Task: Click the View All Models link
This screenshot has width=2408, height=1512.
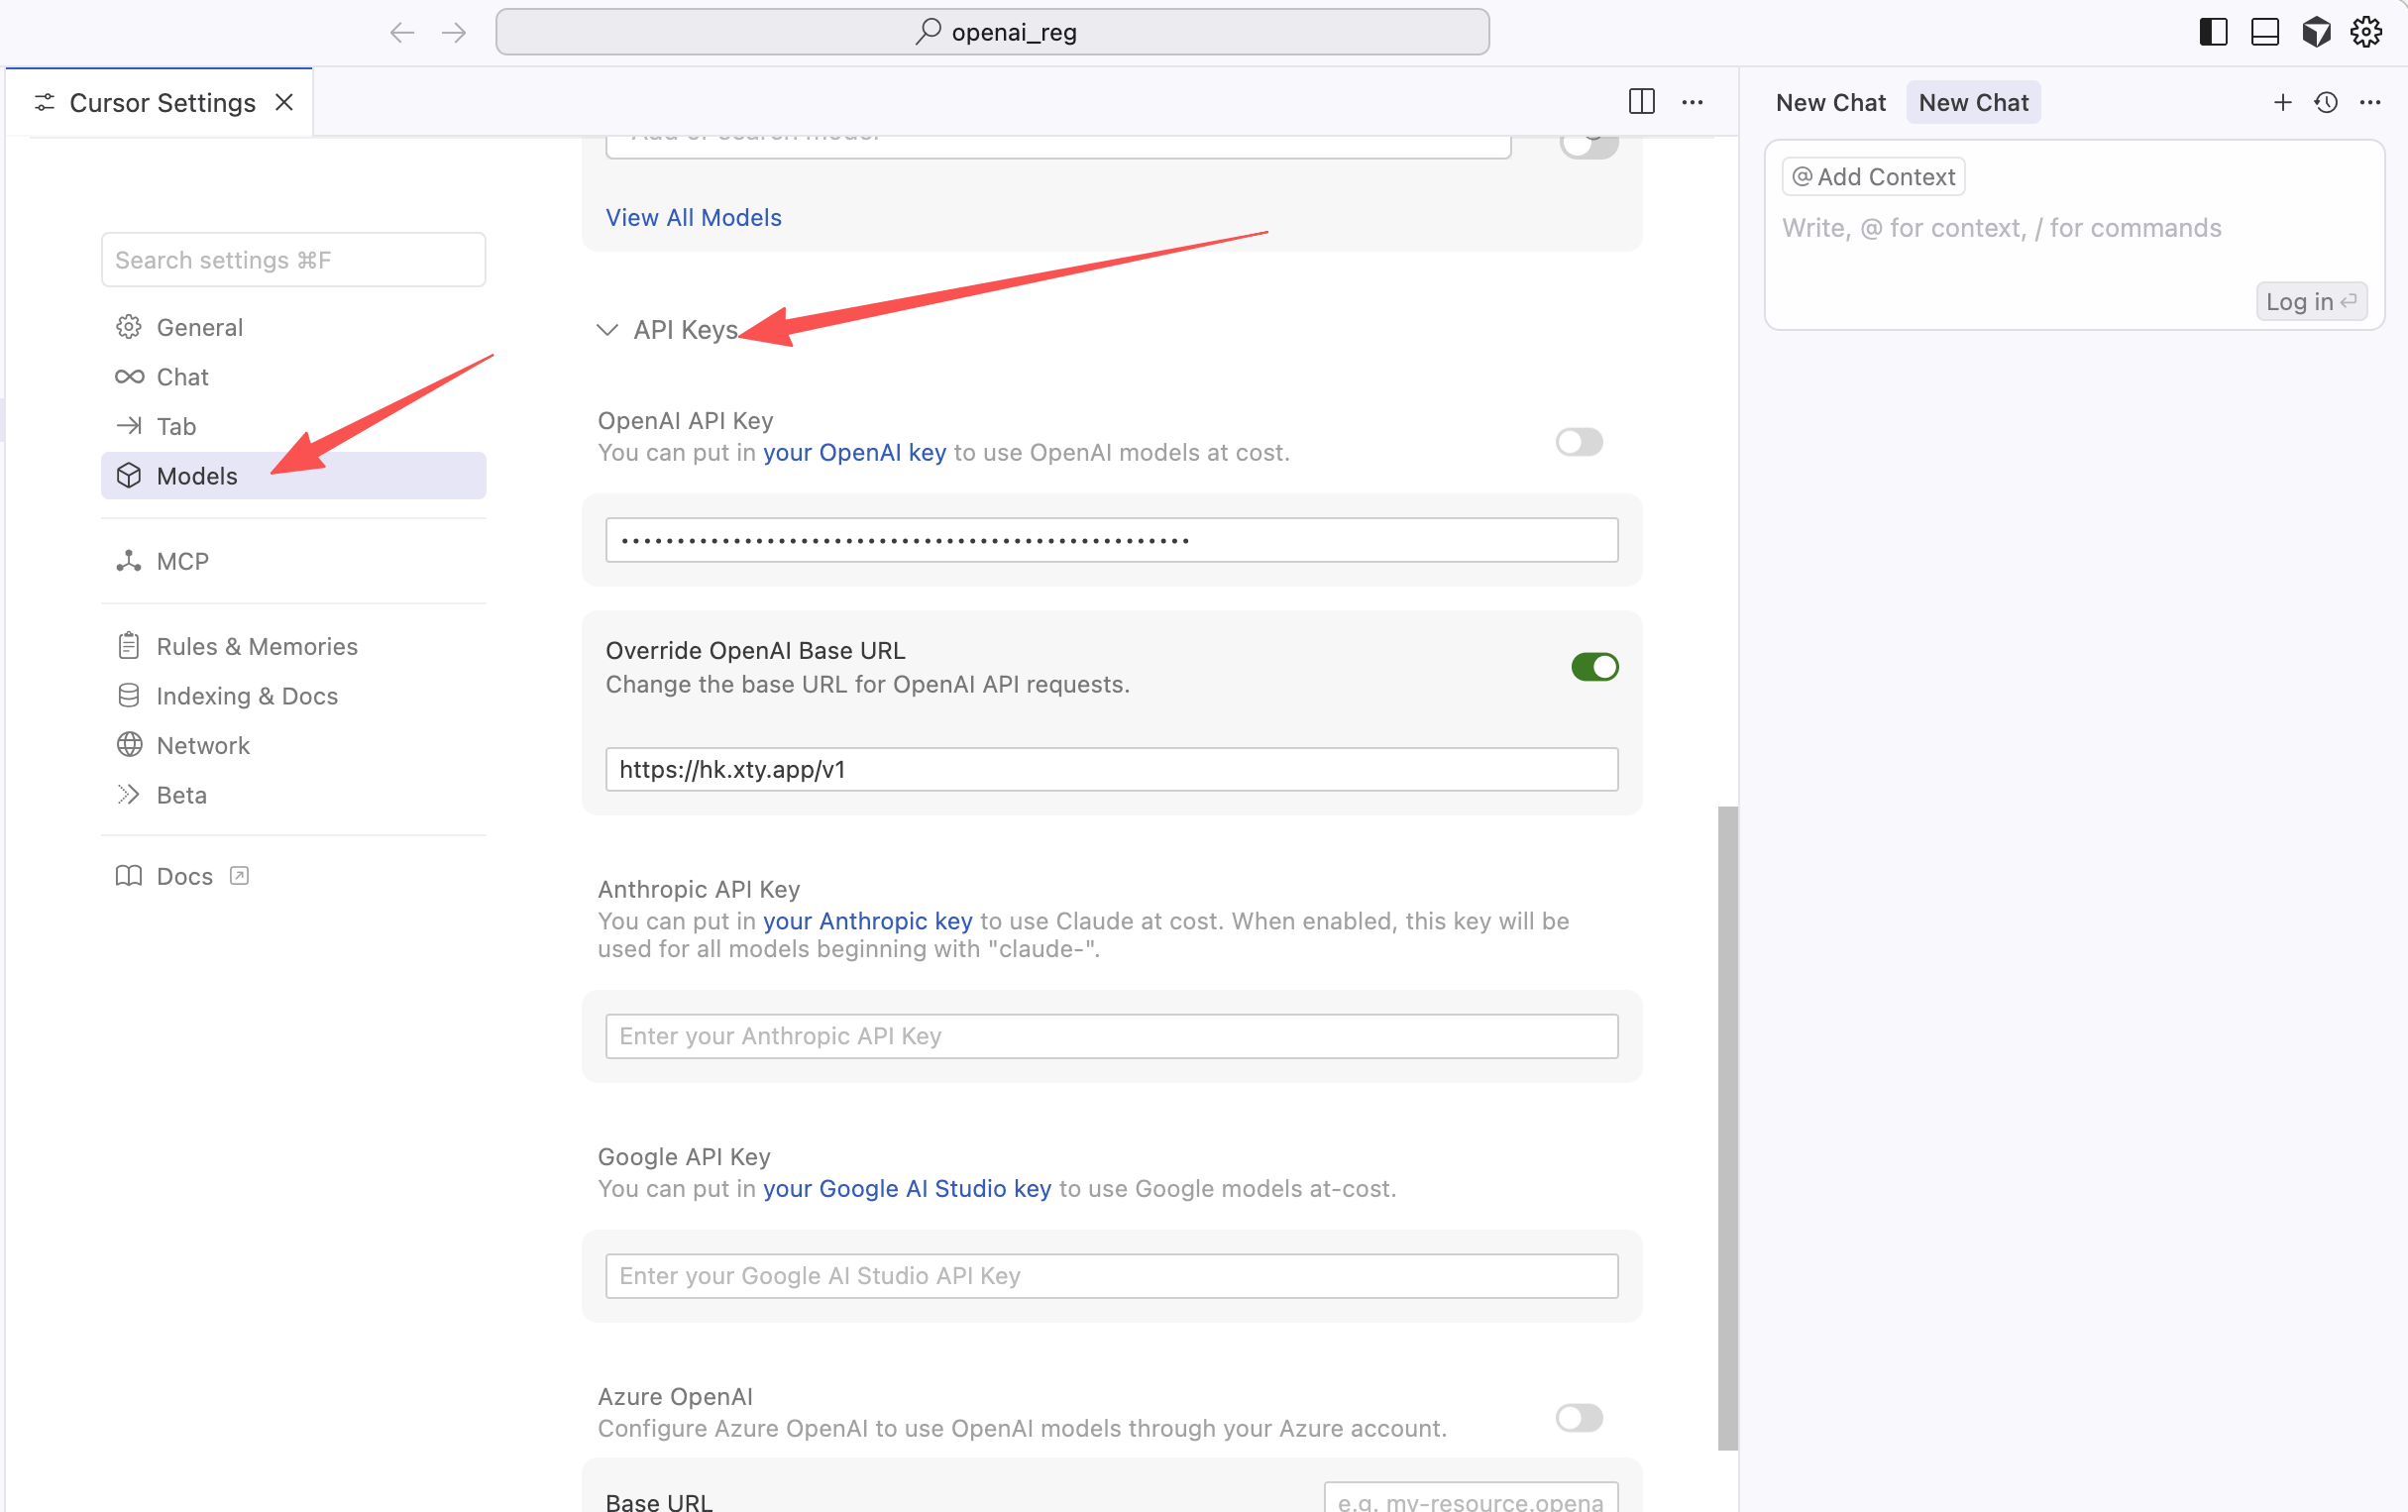Action: [693, 217]
